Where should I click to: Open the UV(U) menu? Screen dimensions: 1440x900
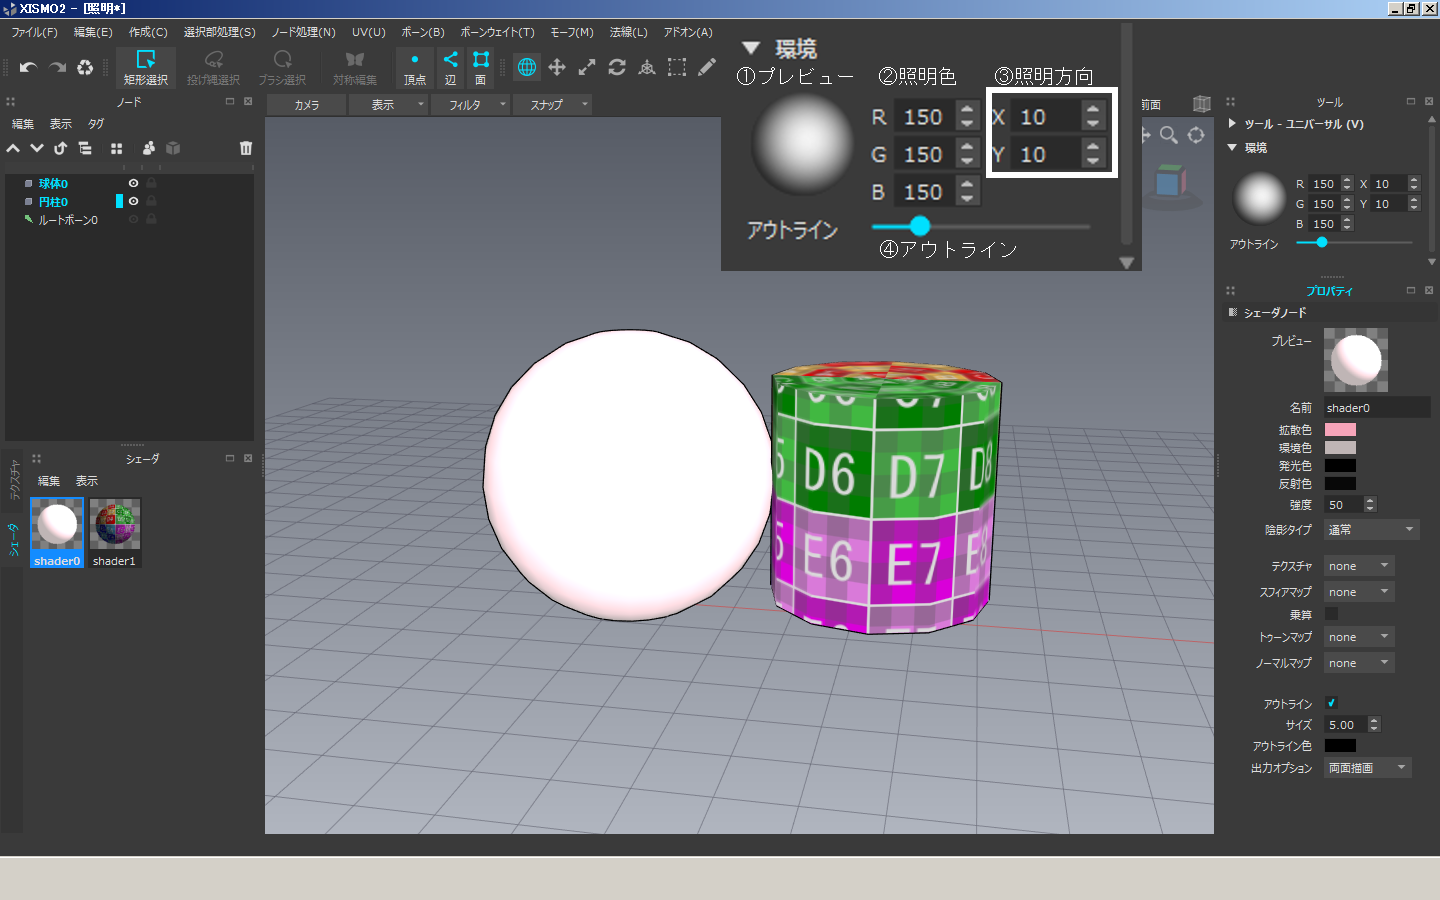tap(368, 32)
